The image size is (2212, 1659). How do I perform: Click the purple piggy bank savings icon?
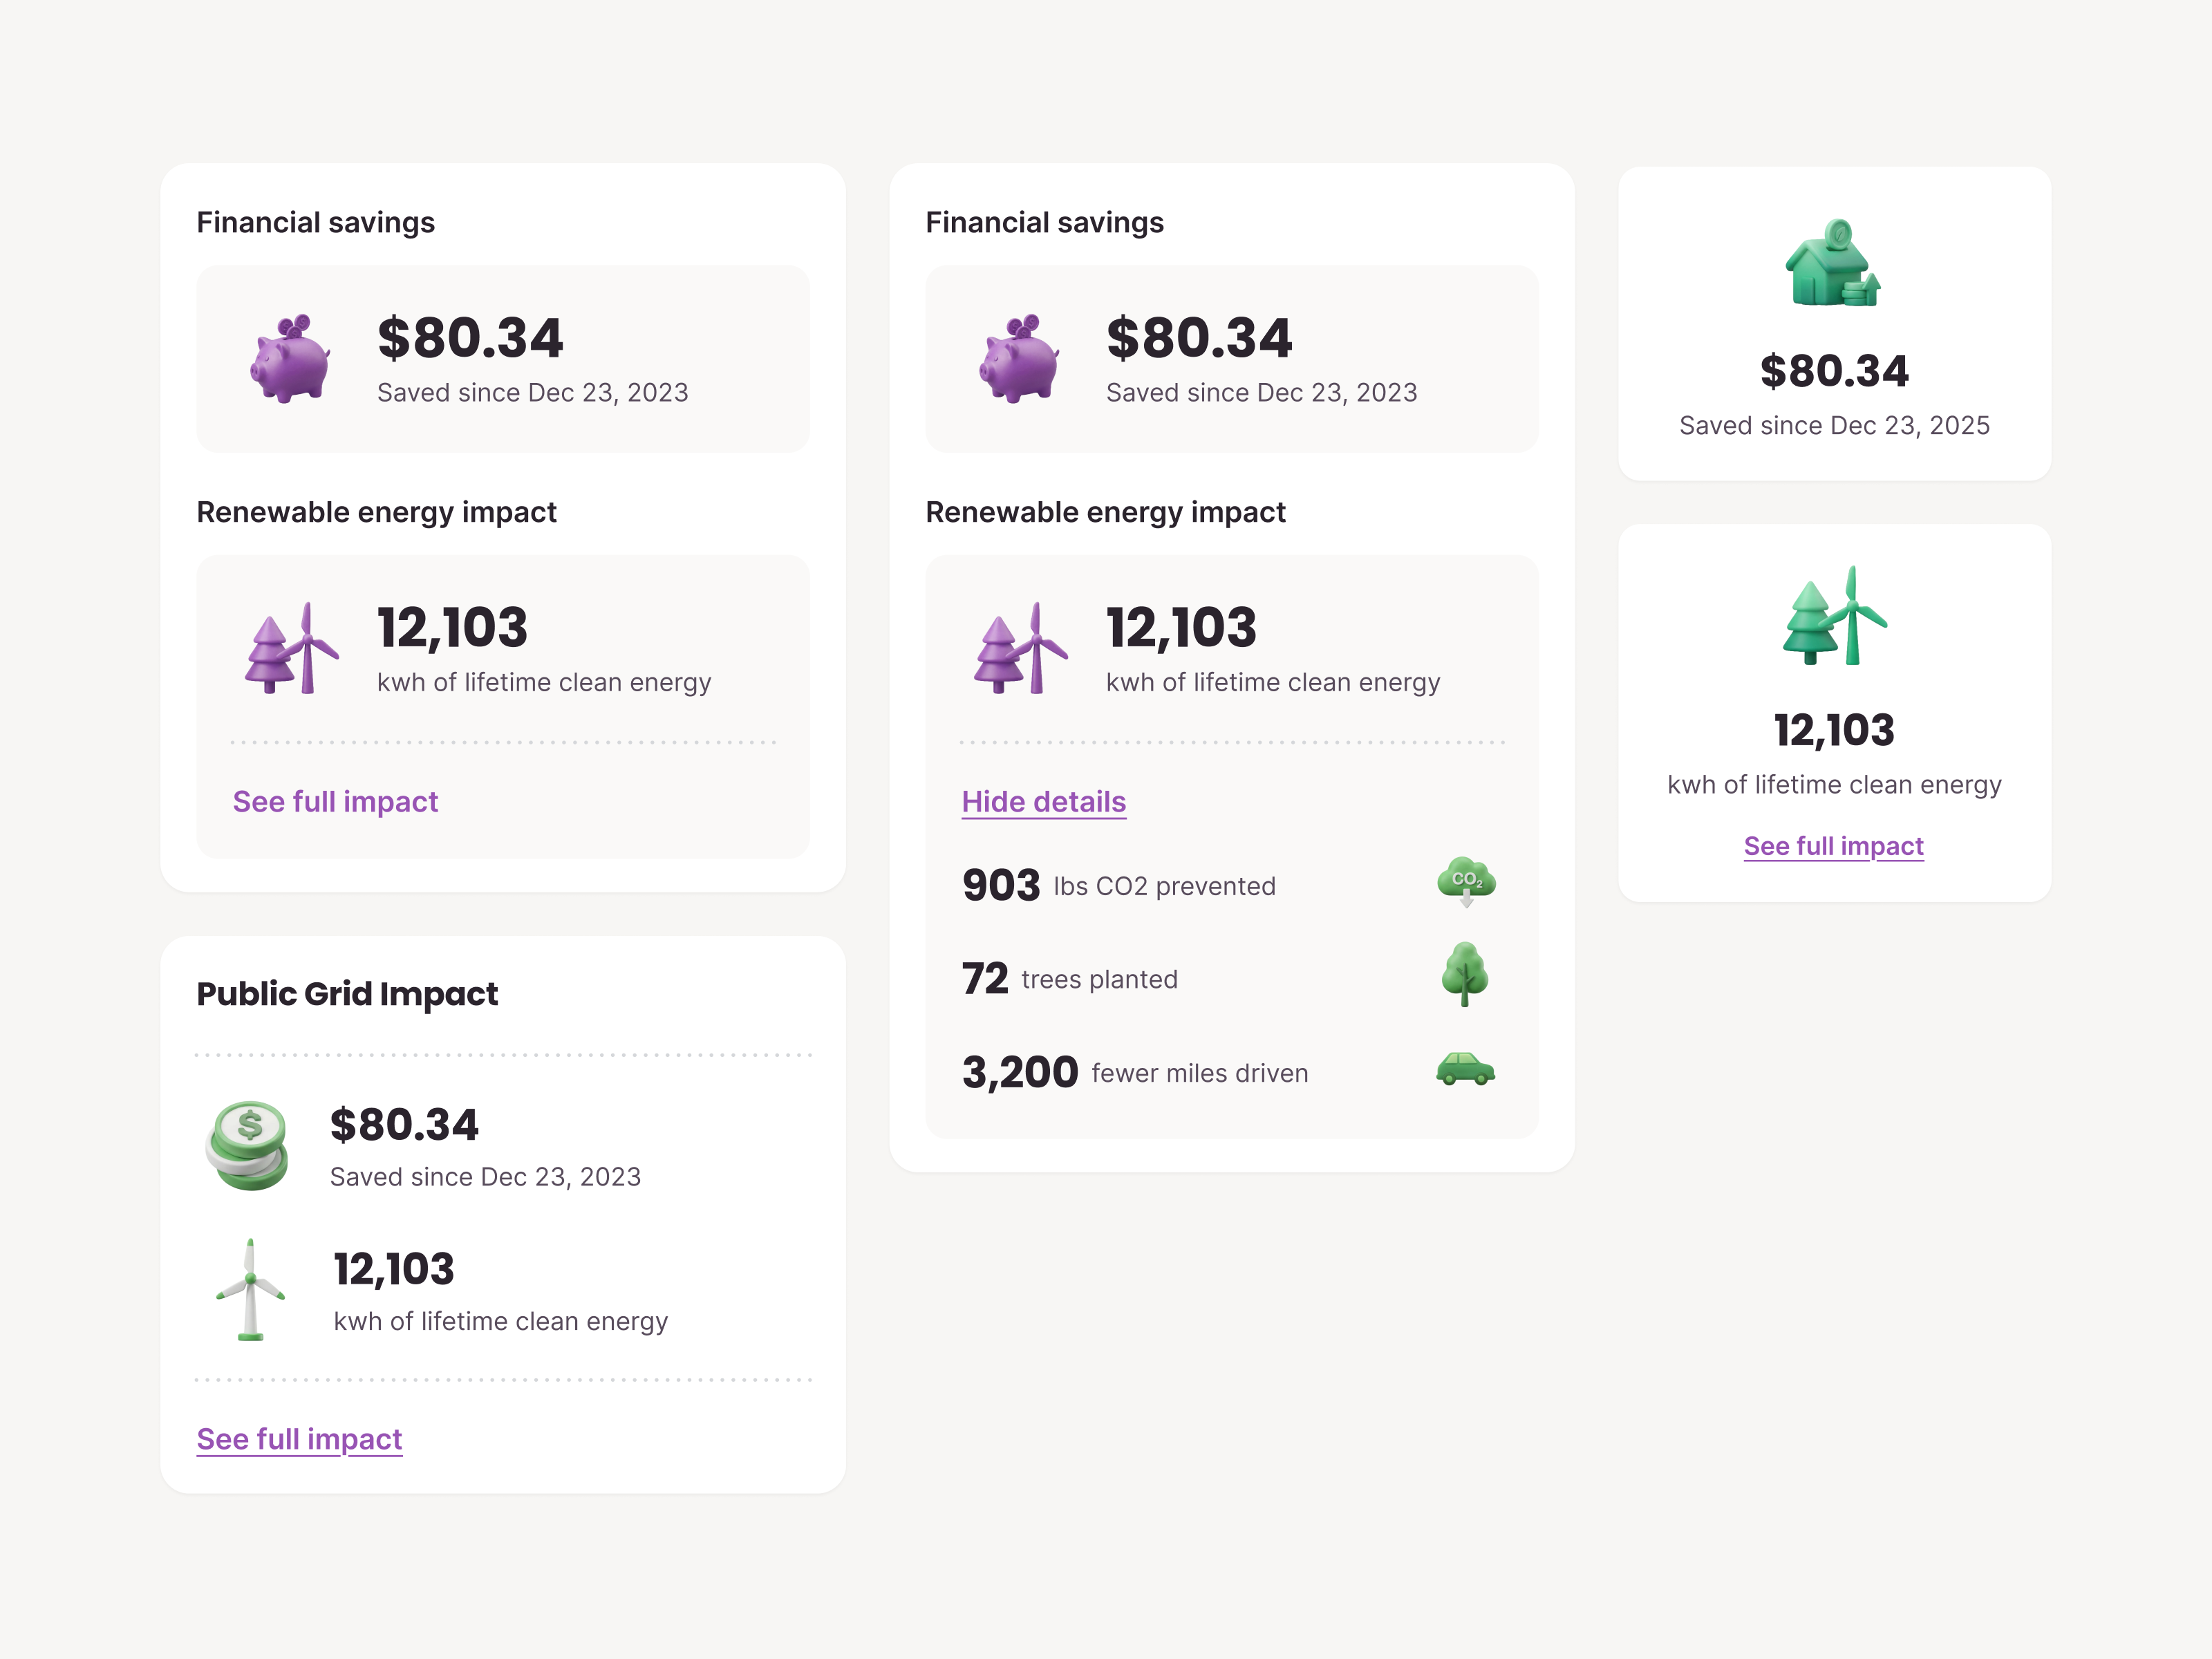pos(290,360)
